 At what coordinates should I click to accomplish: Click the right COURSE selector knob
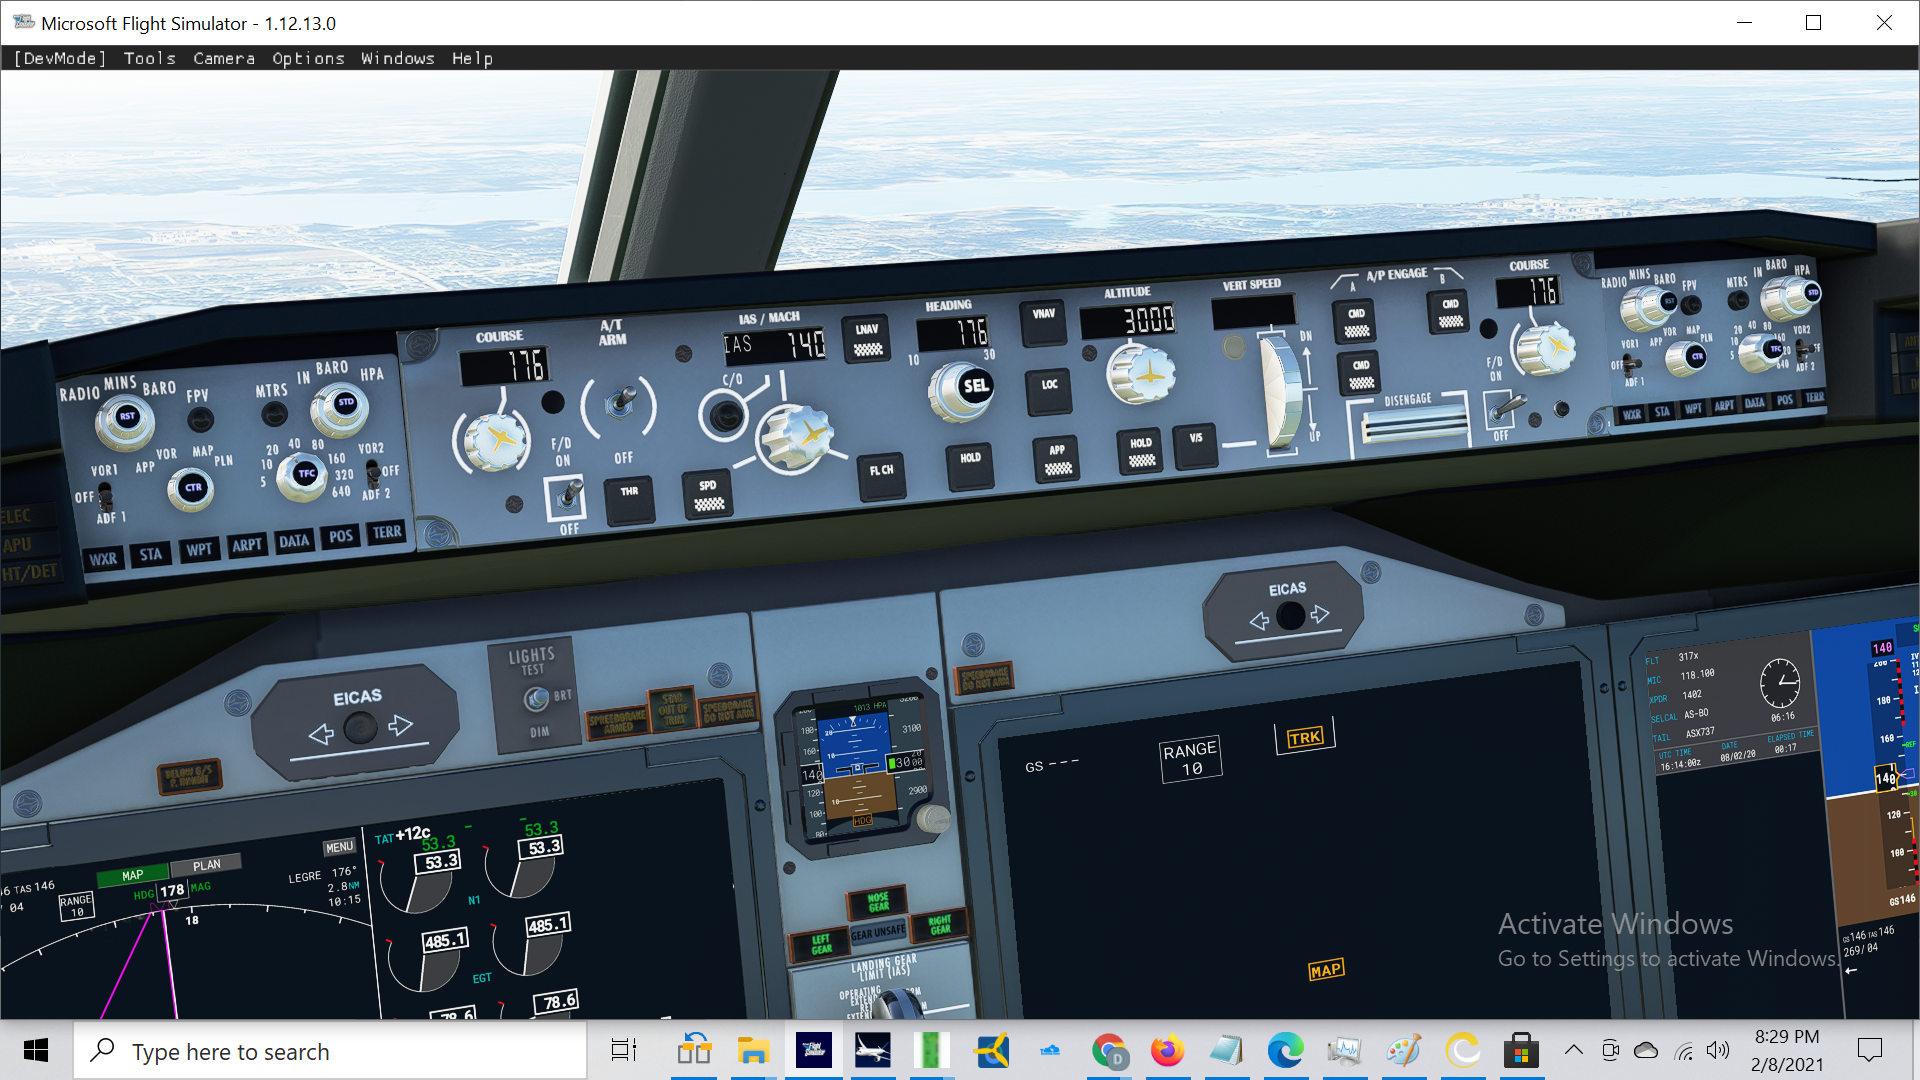coord(1544,348)
